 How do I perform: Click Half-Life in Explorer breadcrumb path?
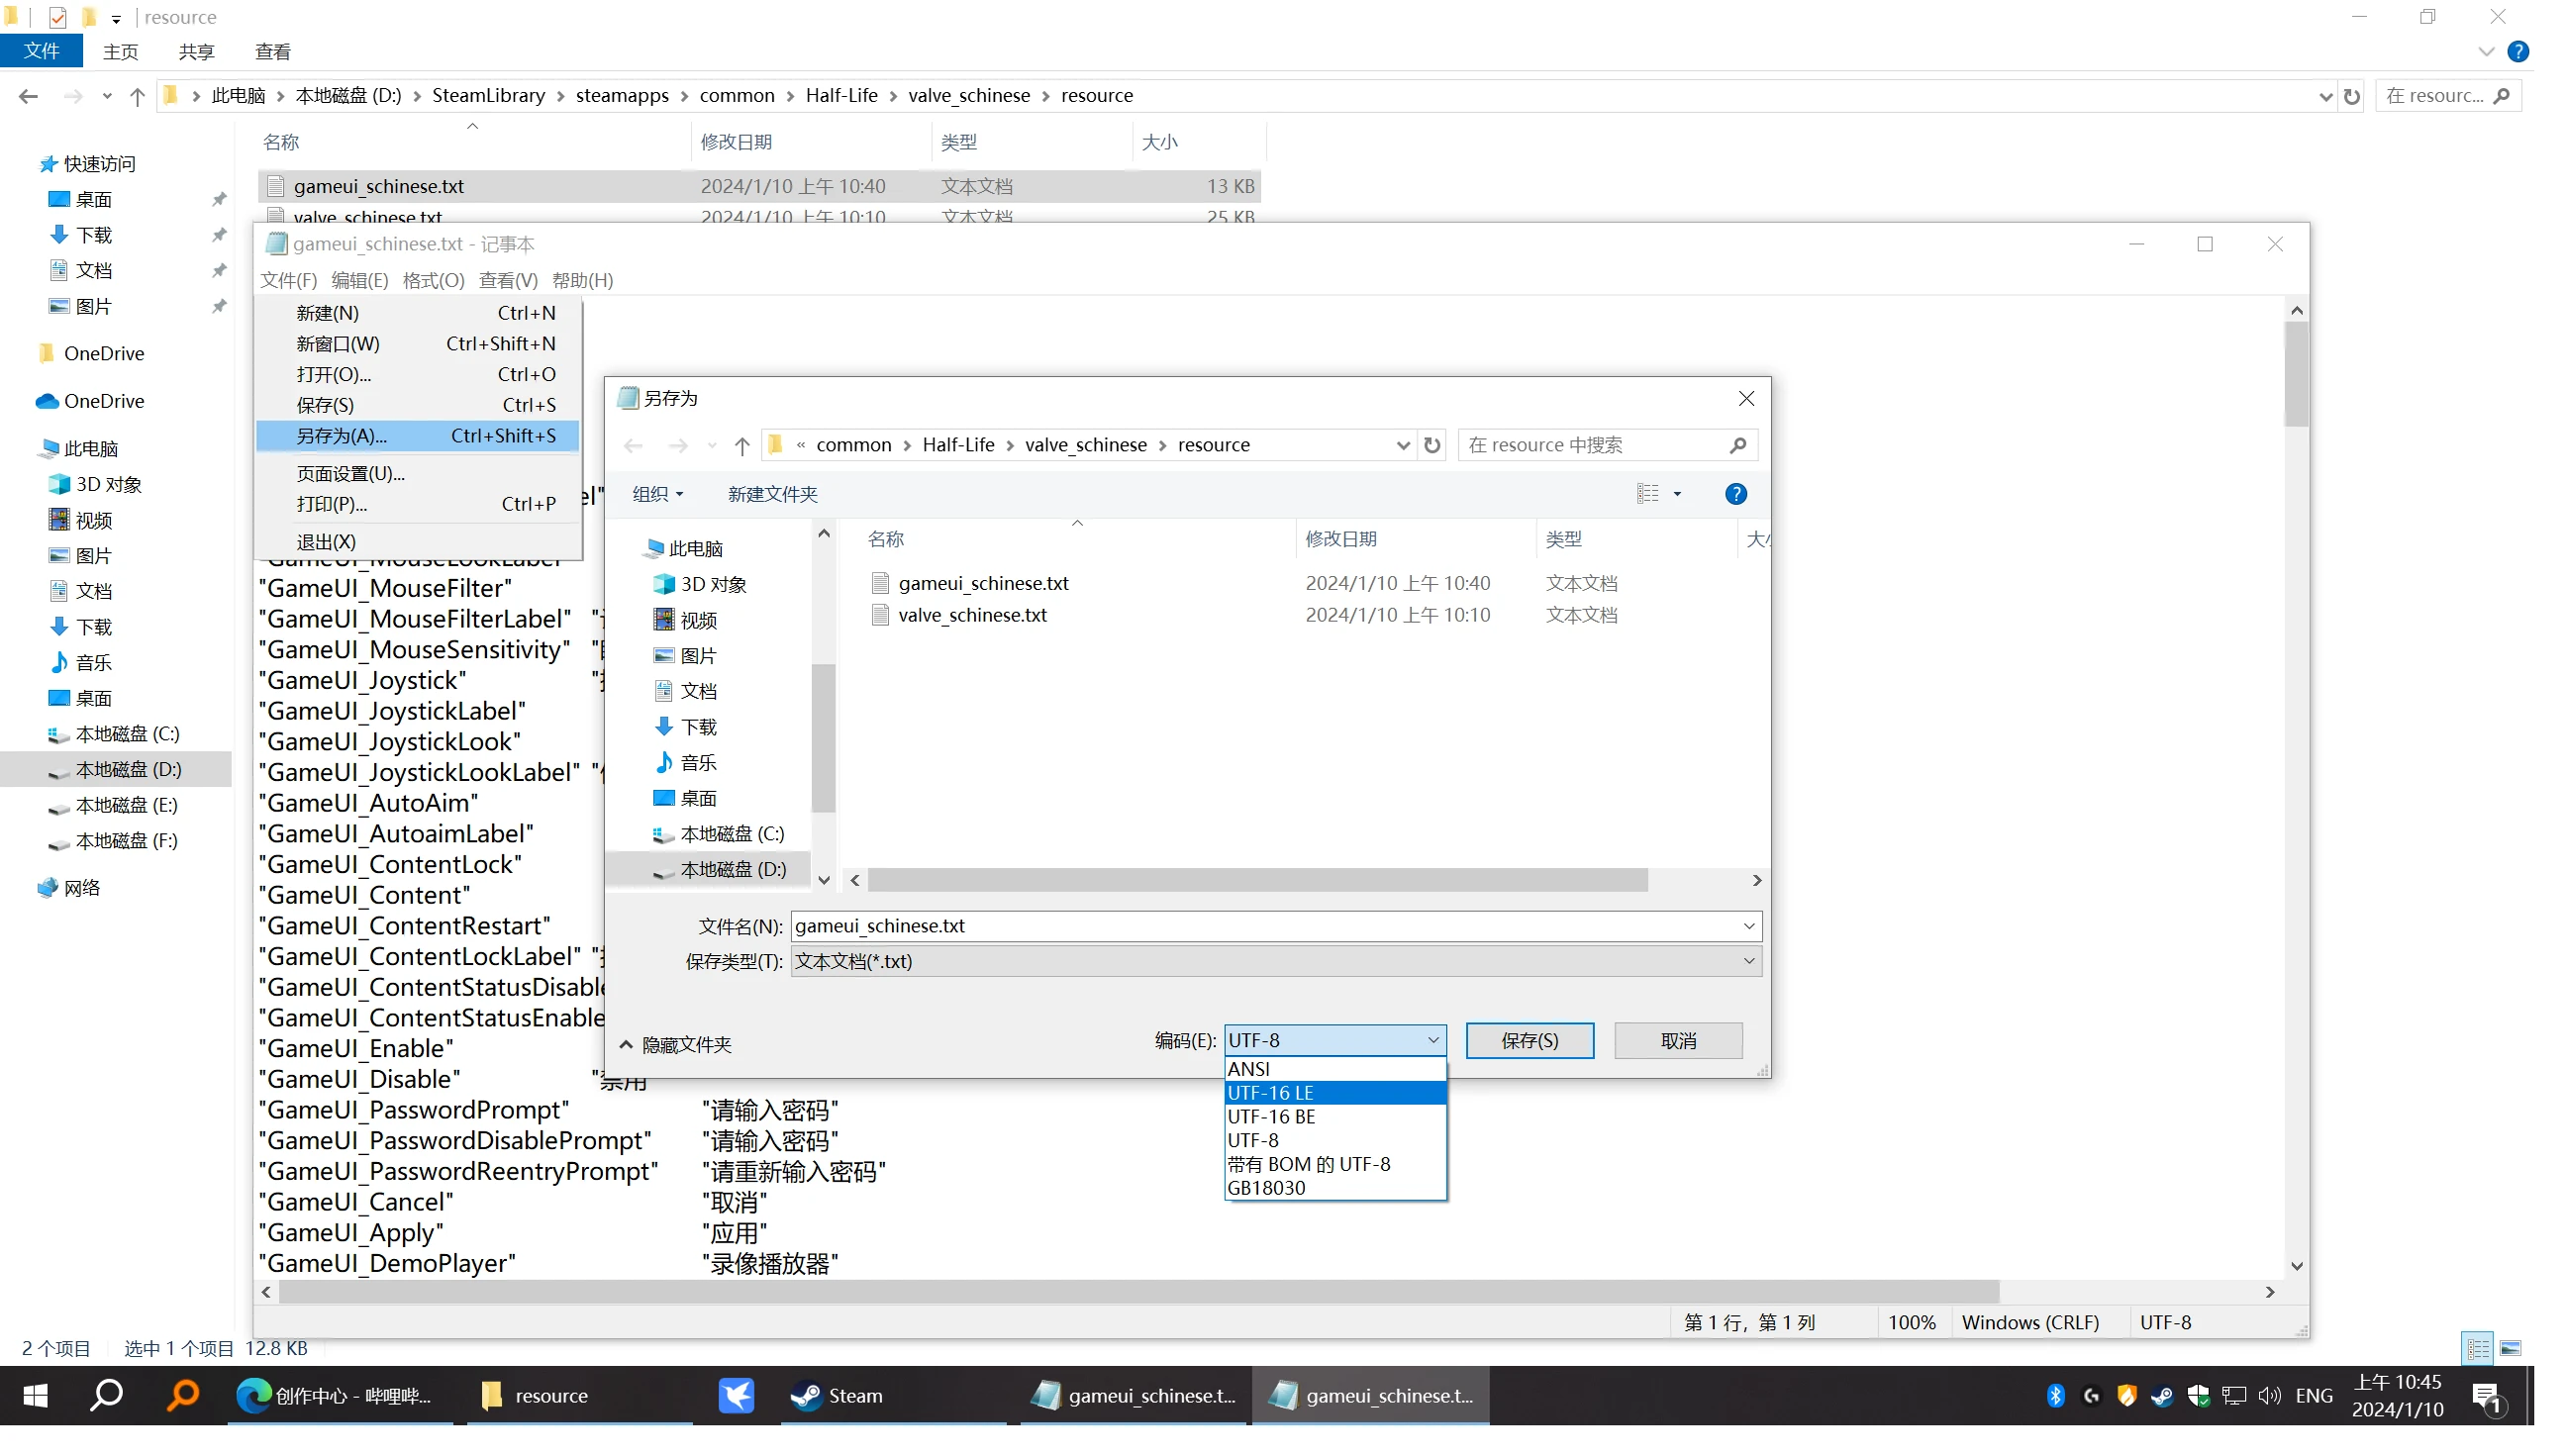[x=841, y=95]
